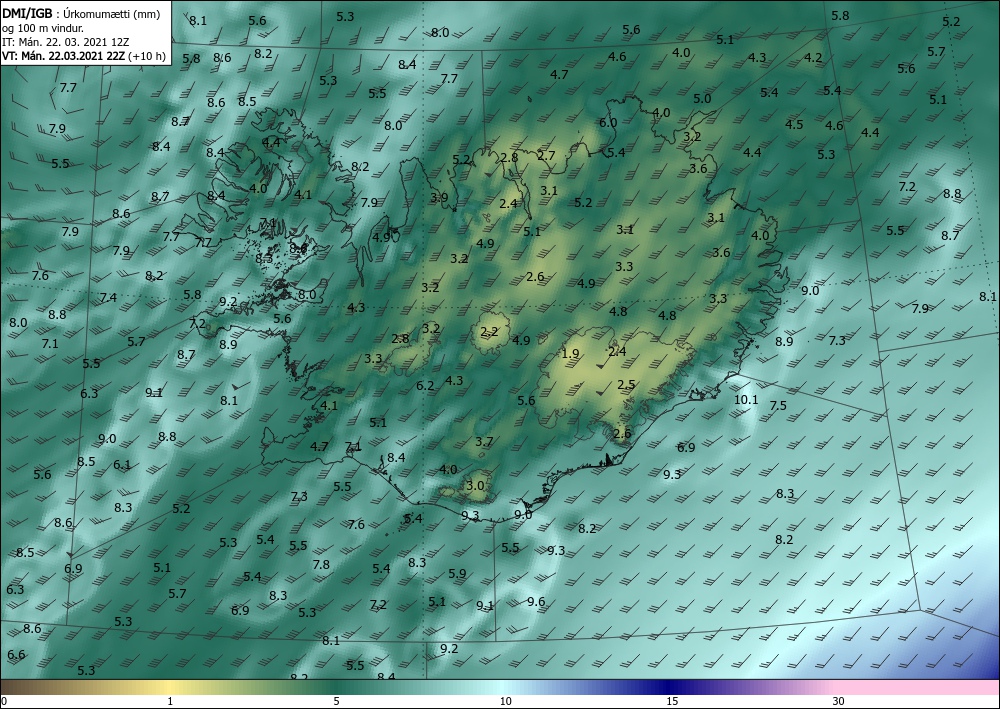Click the '6.0' value near the north coast
Viewport: 1000px width, 709px height.
click(608, 122)
